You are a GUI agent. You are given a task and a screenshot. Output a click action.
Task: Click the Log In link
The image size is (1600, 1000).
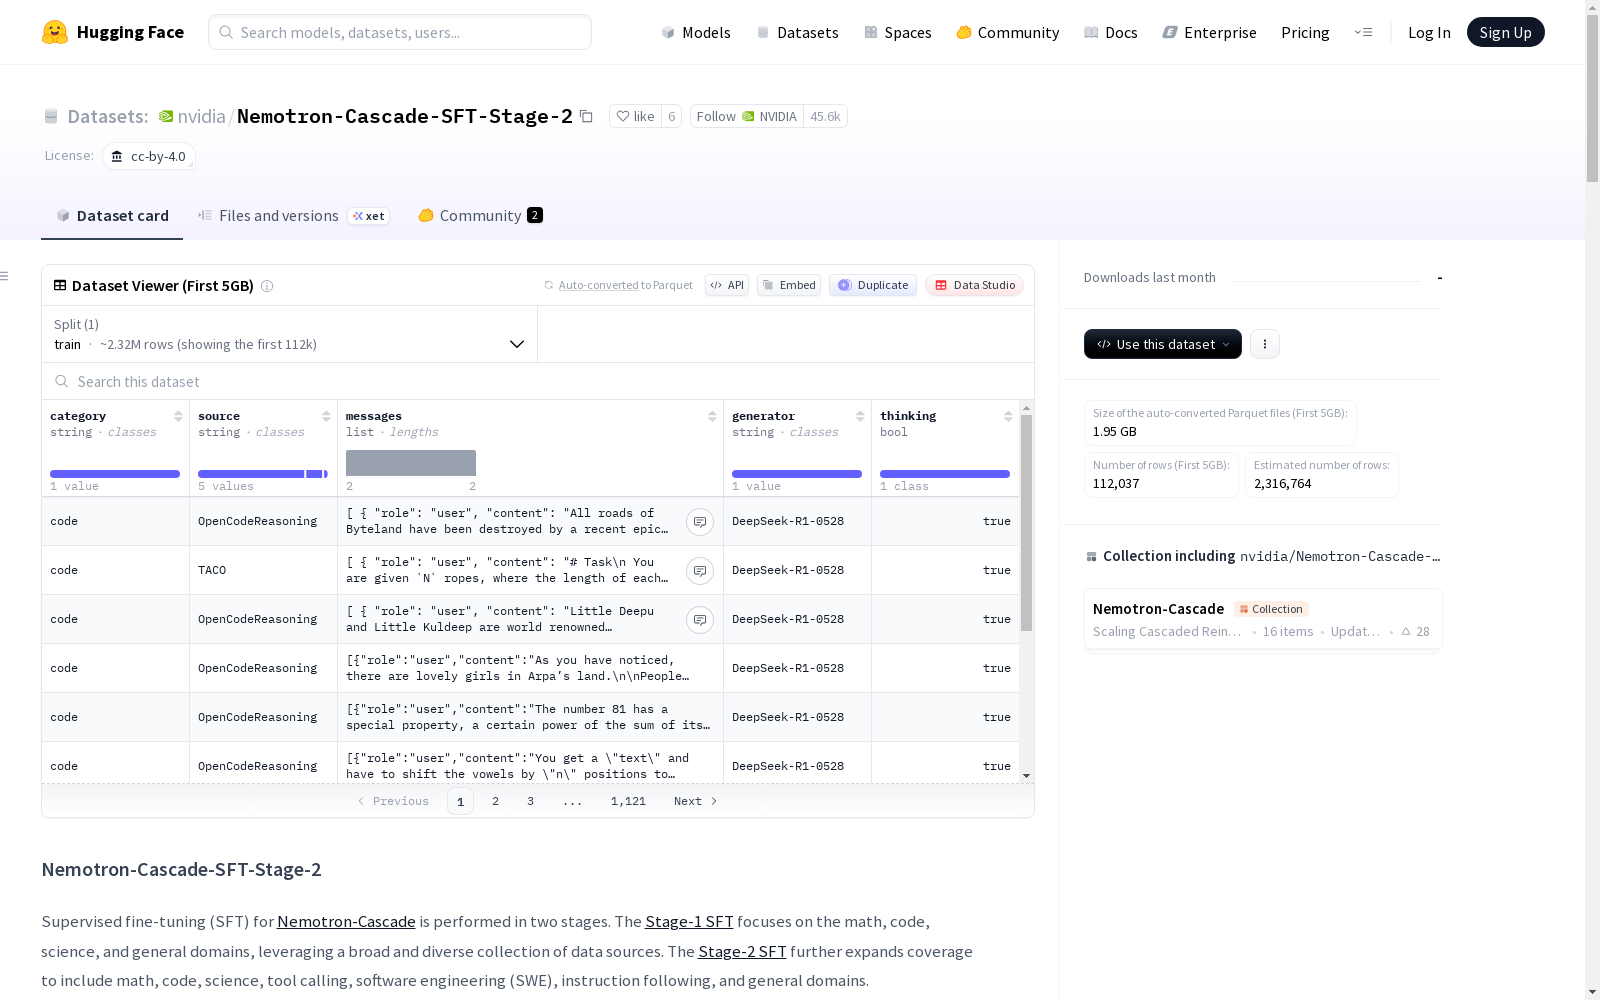pos(1429,32)
